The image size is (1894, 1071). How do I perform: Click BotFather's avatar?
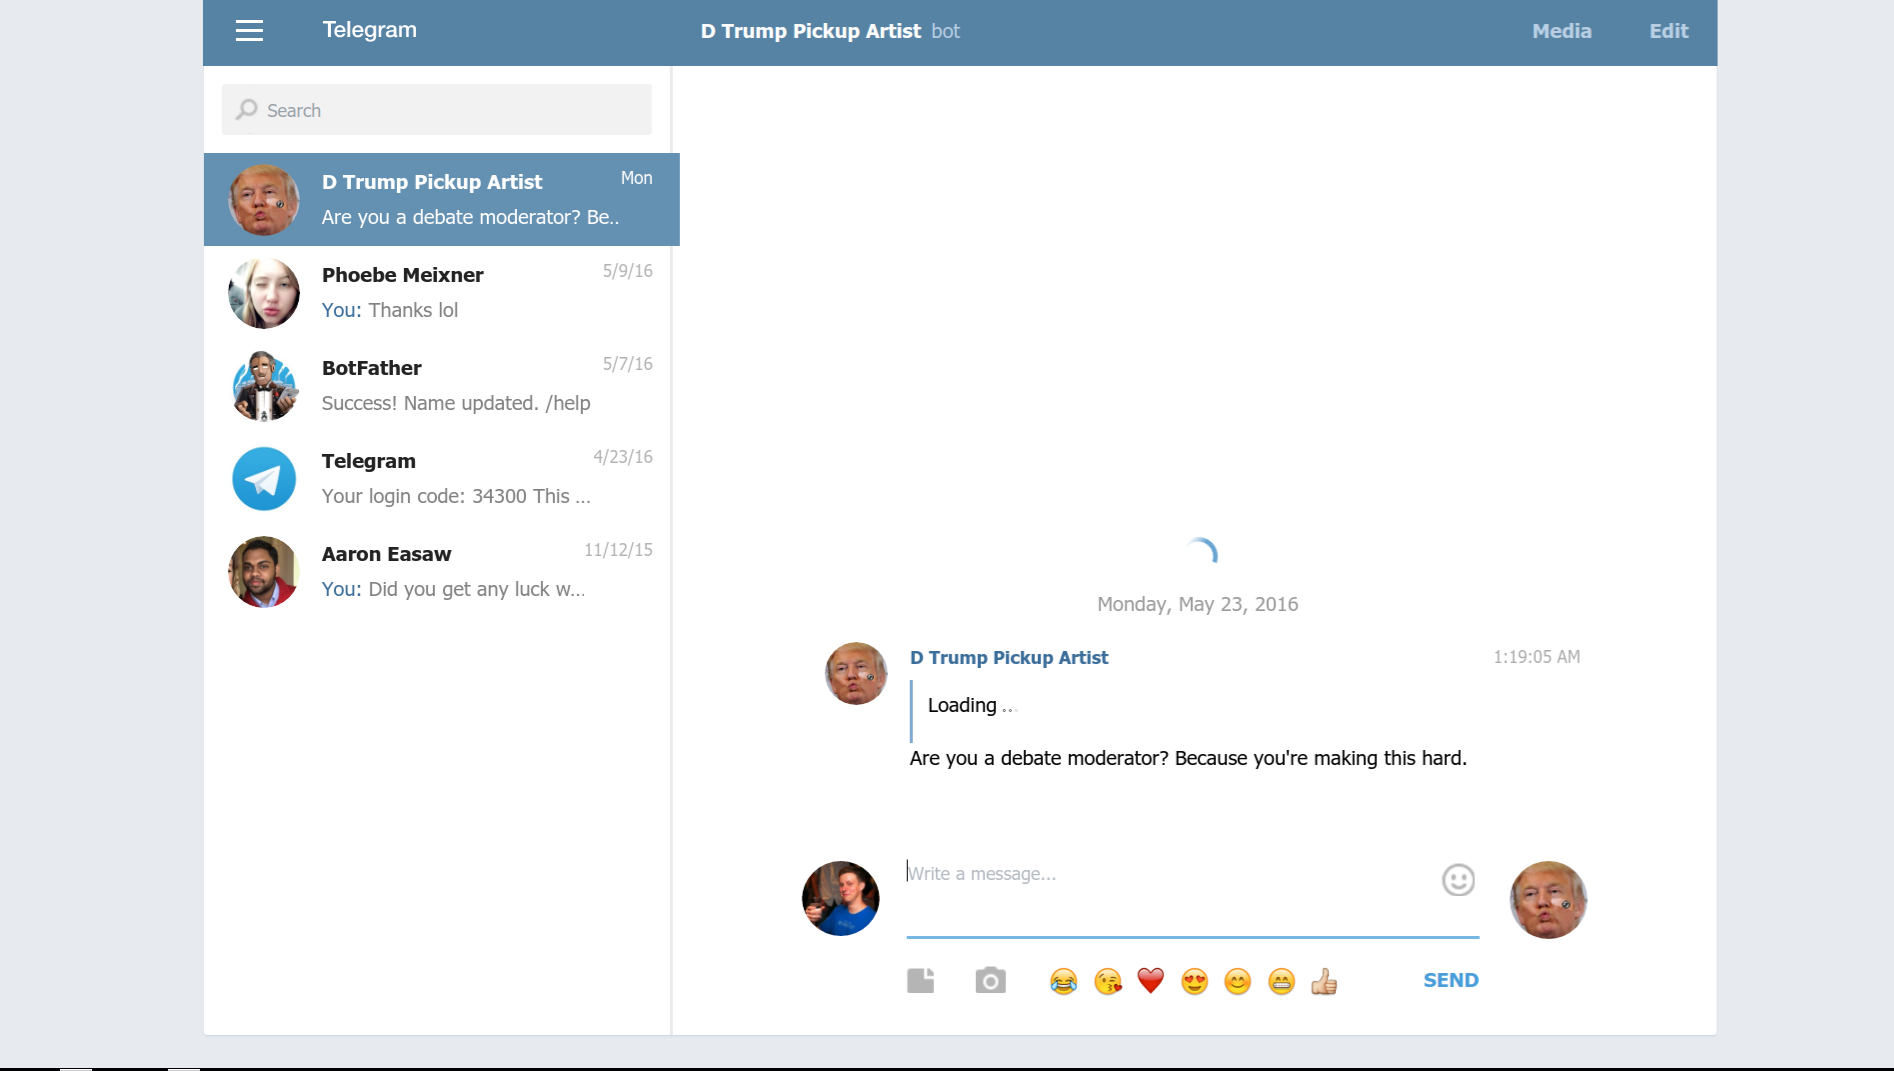264,386
